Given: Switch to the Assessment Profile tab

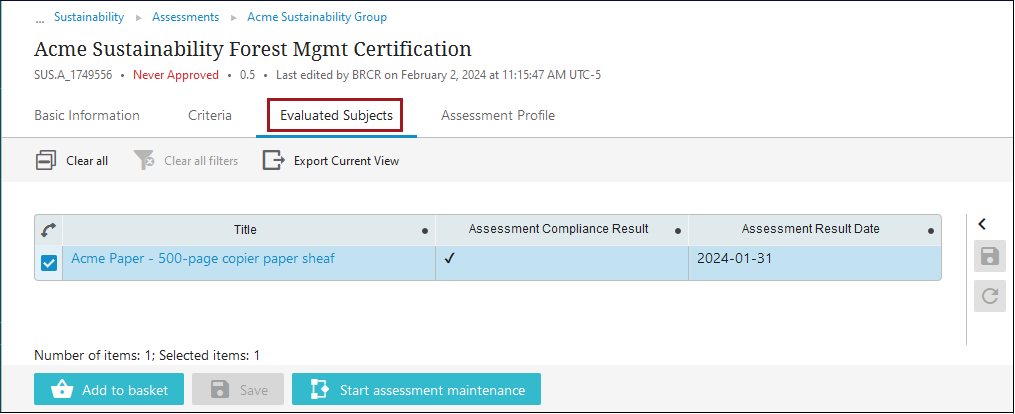Looking at the screenshot, I should coord(498,115).
